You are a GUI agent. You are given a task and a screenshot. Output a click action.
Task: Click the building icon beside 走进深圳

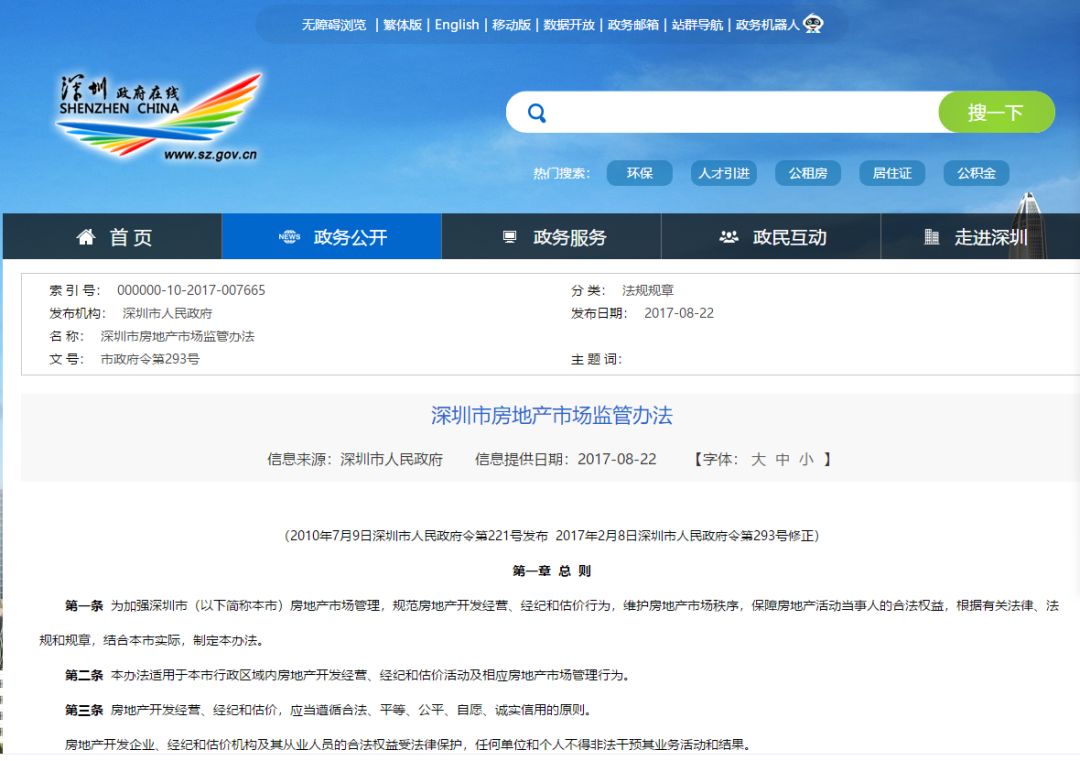click(x=931, y=237)
